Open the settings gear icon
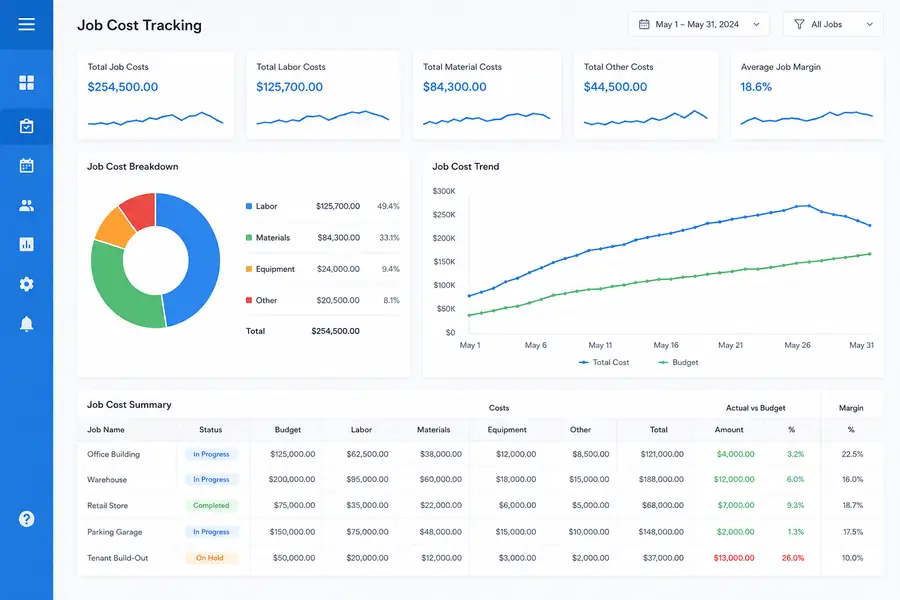Viewport: 900px width, 600px height. (26, 284)
